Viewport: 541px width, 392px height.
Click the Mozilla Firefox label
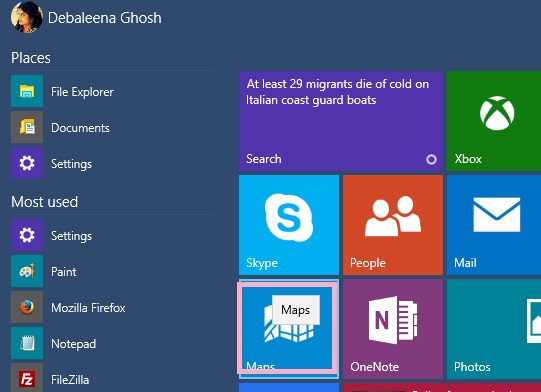pos(88,307)
